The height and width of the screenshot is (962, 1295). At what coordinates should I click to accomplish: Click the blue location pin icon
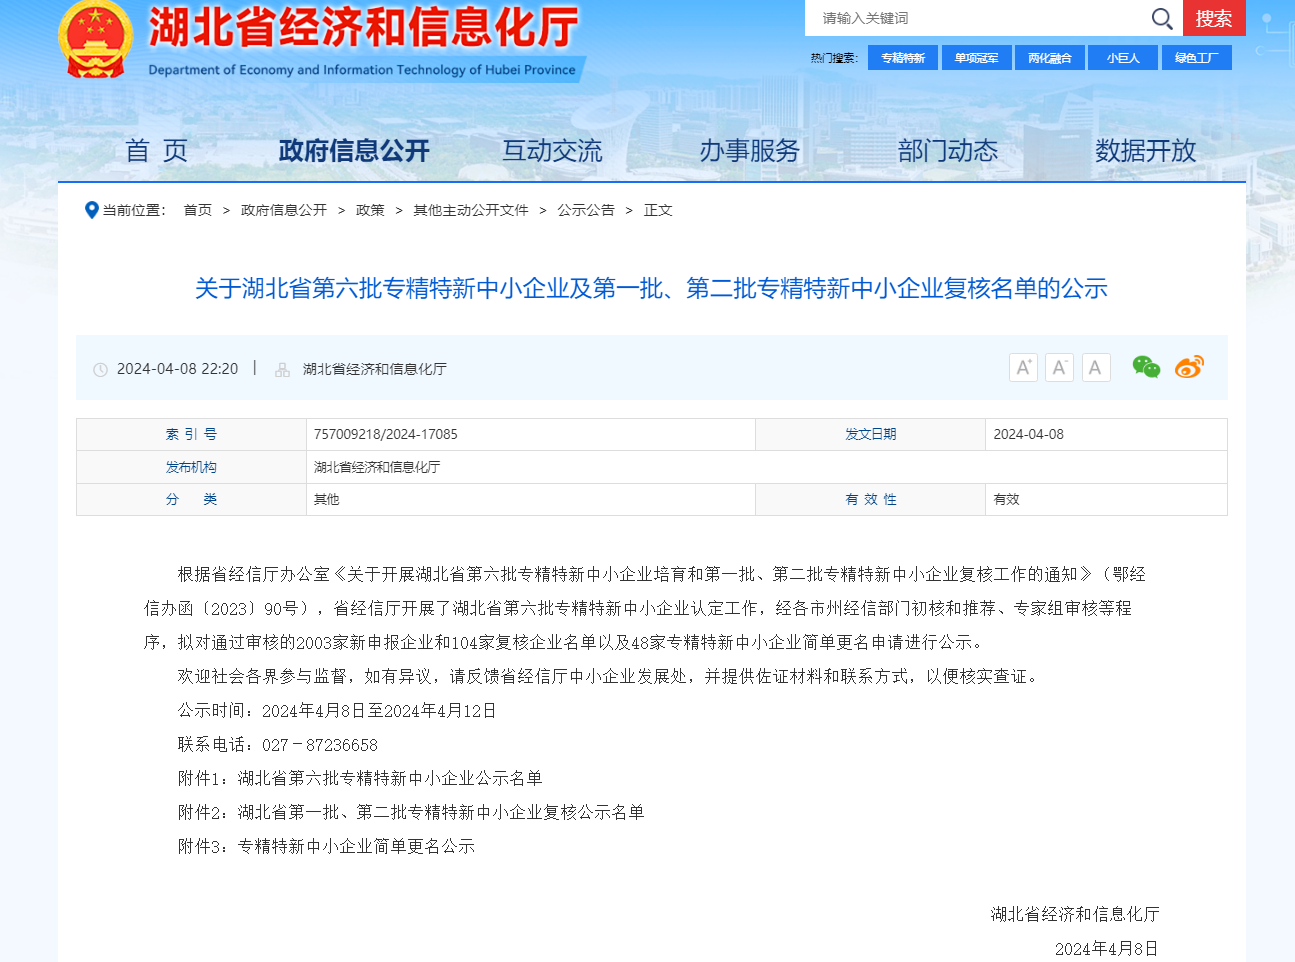tap(92, 210)
